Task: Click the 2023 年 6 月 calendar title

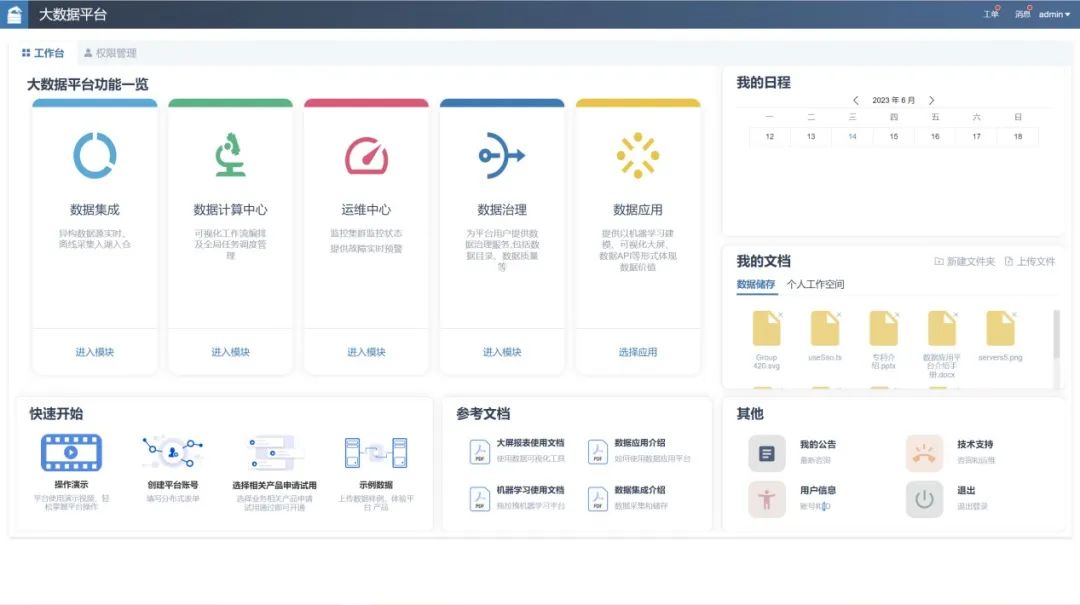Action: 893,100
